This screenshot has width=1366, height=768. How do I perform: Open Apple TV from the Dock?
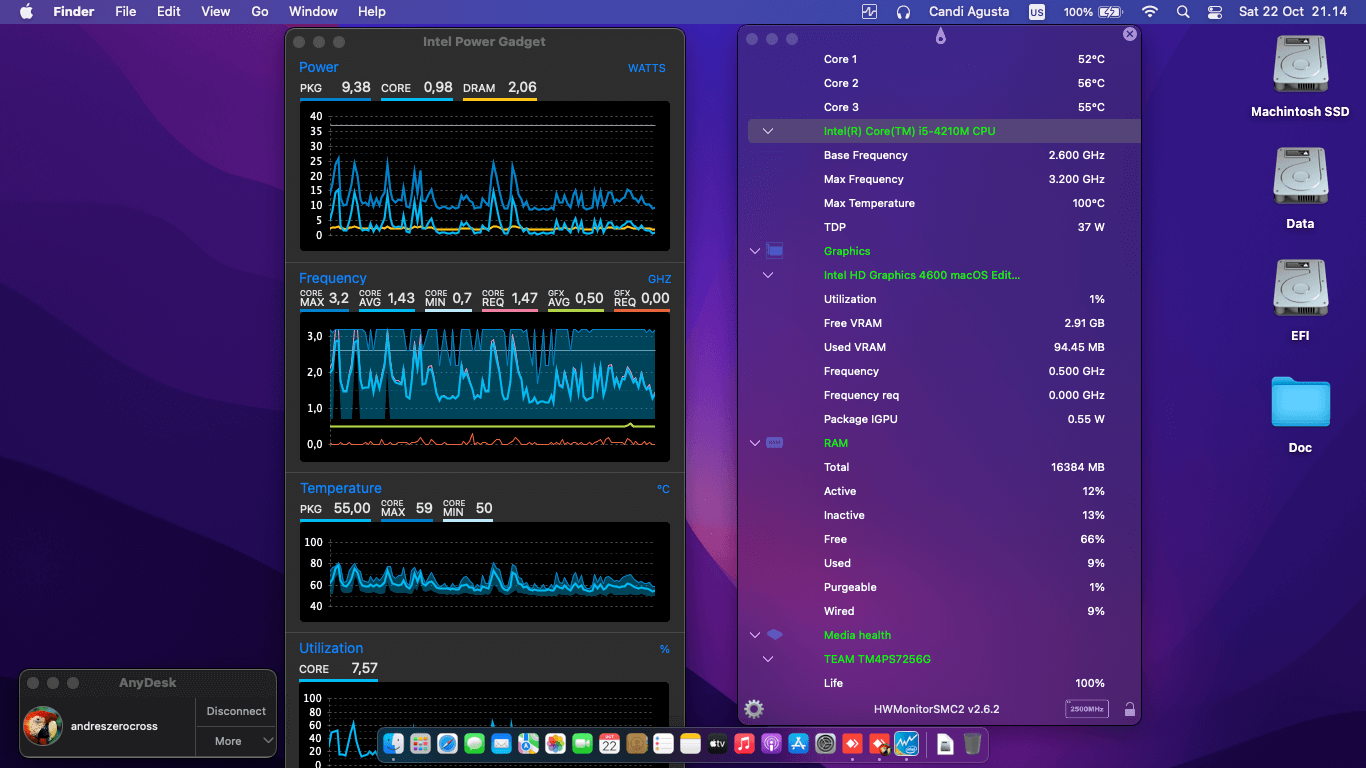pos(717,744)
